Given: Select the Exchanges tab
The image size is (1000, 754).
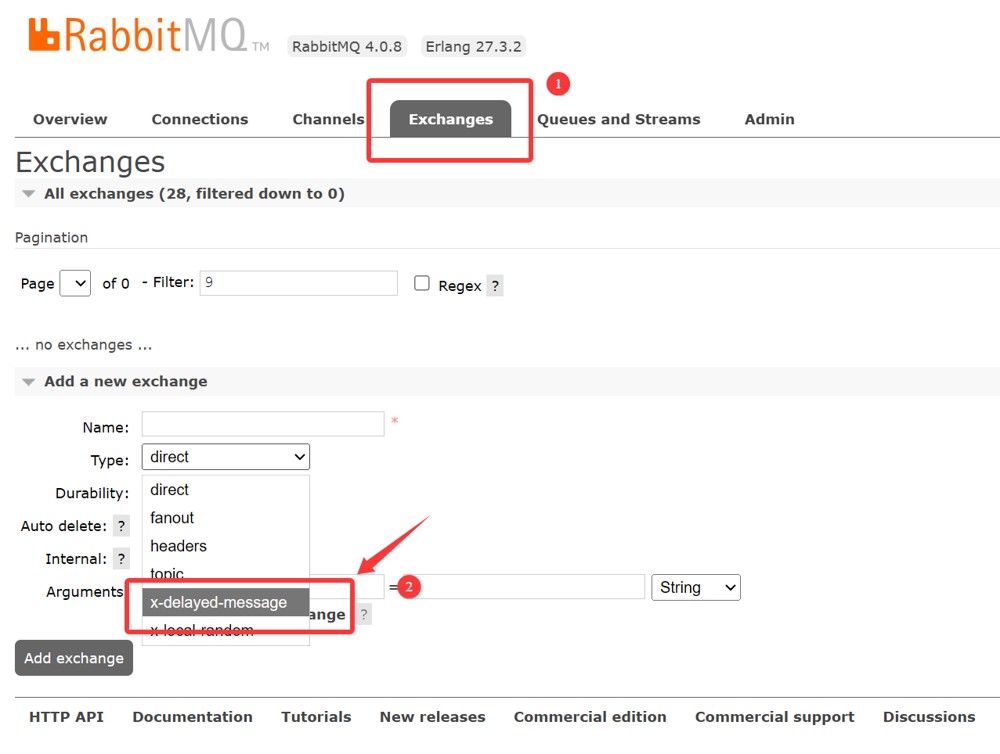Looking at the screenshot, I should [451, 119].
